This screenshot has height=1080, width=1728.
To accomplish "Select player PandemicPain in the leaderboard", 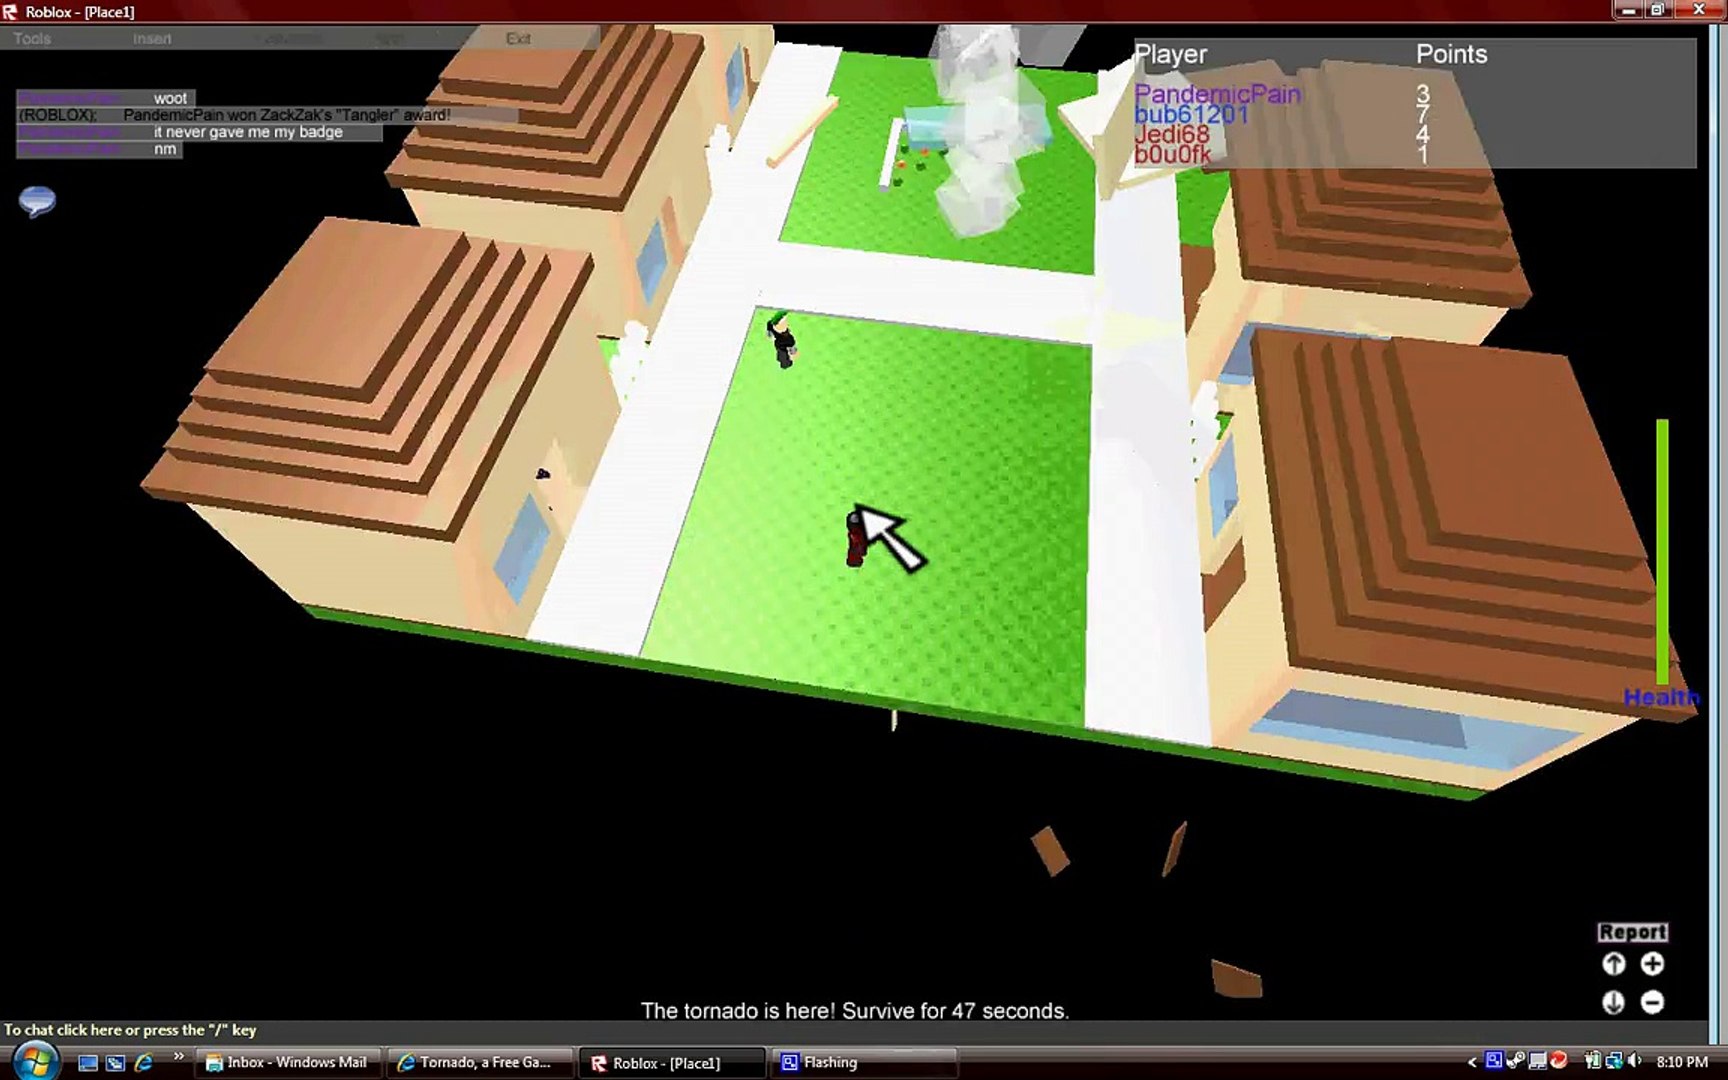I will (1217, 94).
